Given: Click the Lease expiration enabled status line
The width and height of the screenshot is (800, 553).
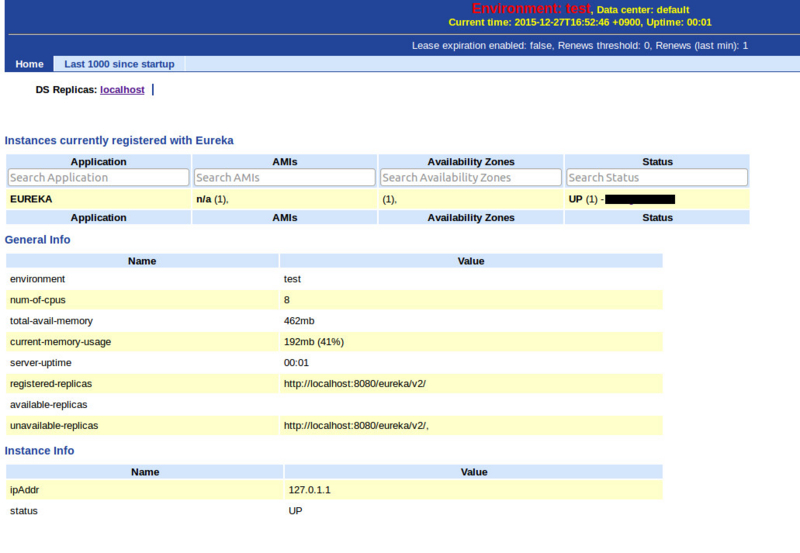Looking at the screenshot, I should (x=580, y=46).
